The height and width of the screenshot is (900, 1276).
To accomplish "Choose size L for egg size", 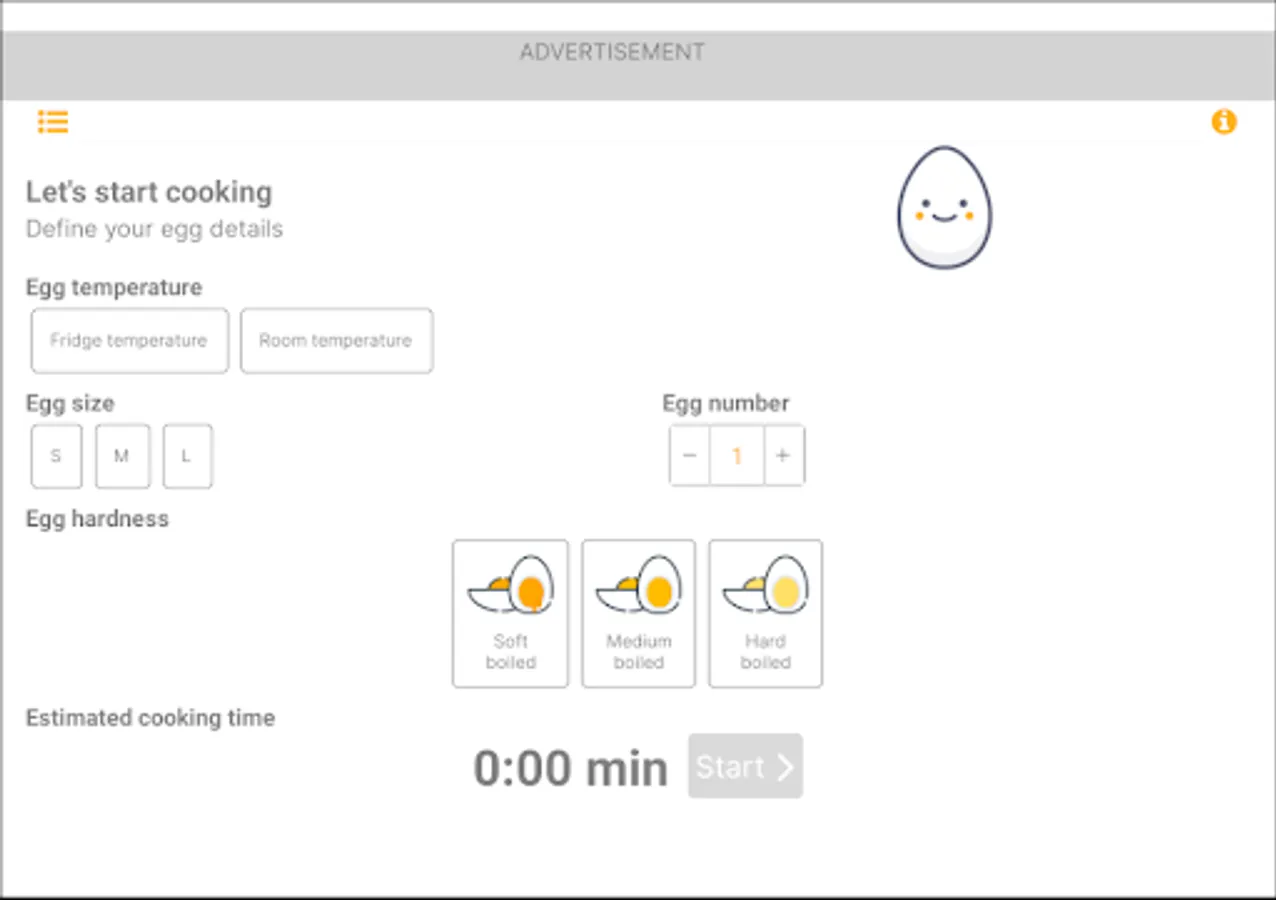I will 187,456.
